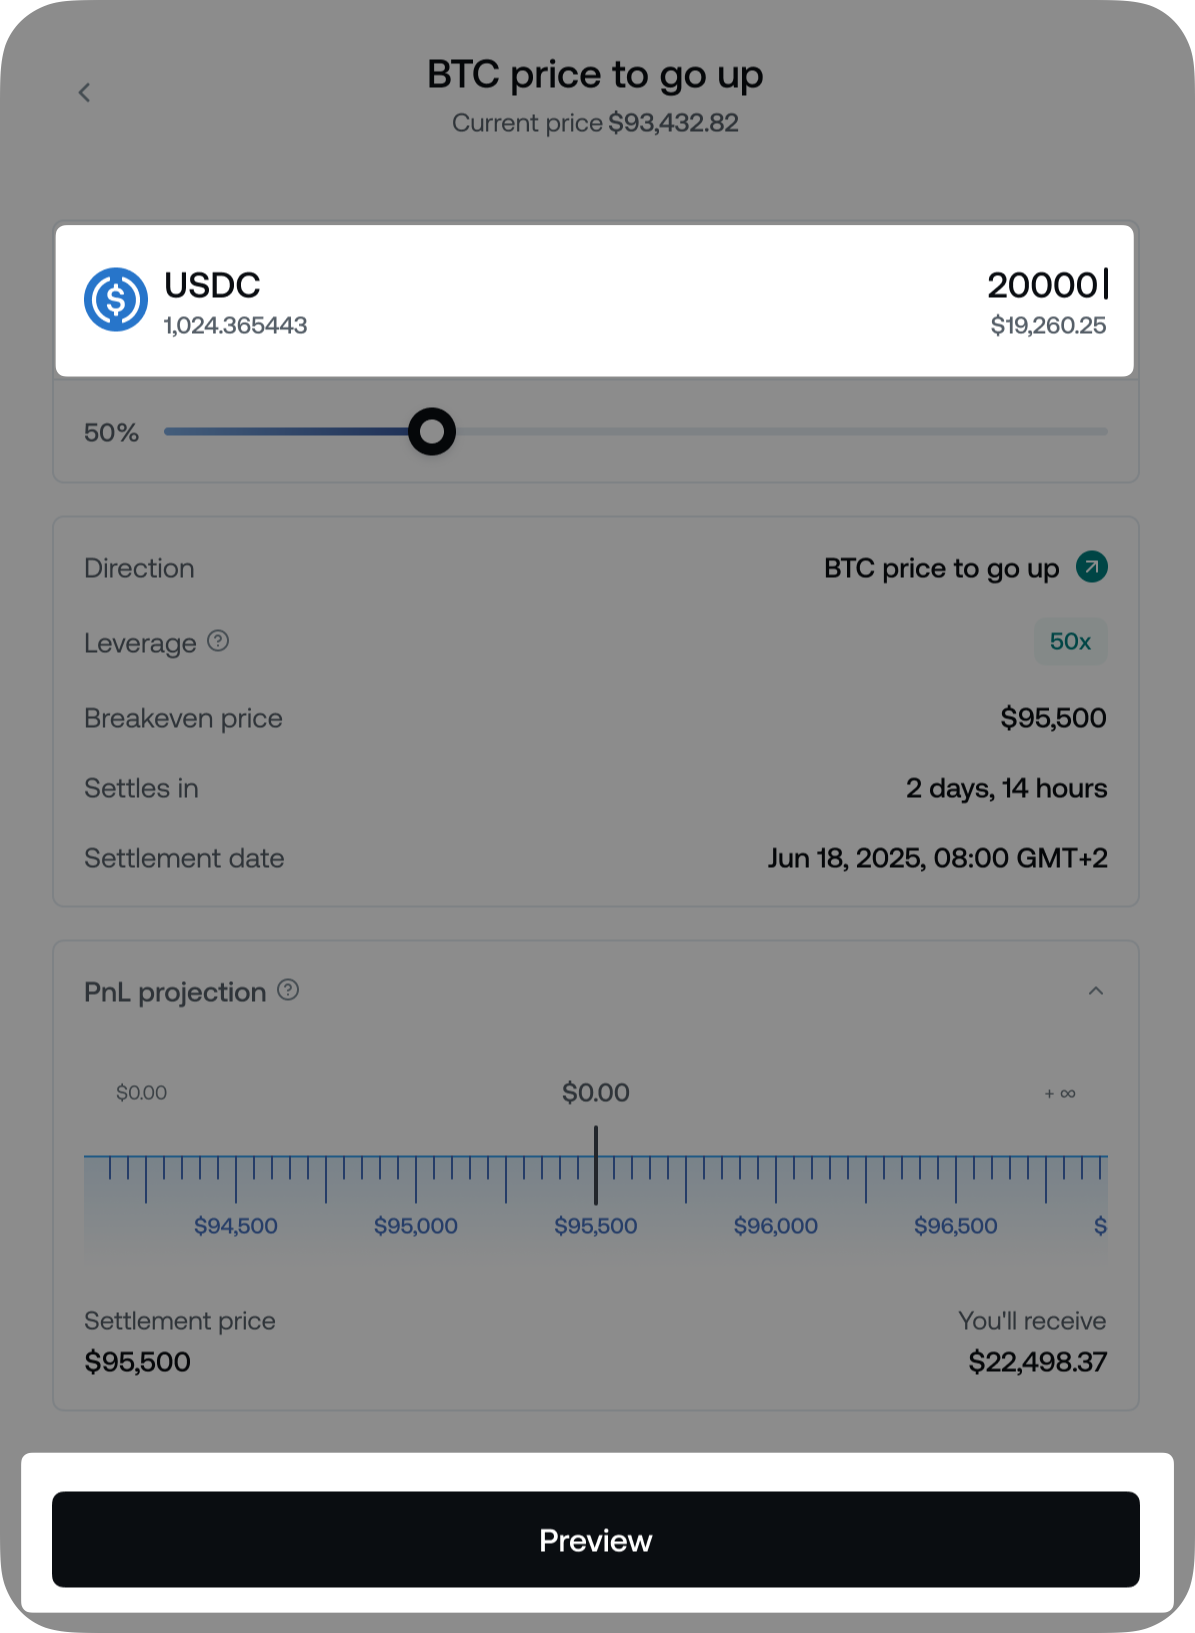
Task: Open the PnL projection info icon
Action: tap(288, 990)
